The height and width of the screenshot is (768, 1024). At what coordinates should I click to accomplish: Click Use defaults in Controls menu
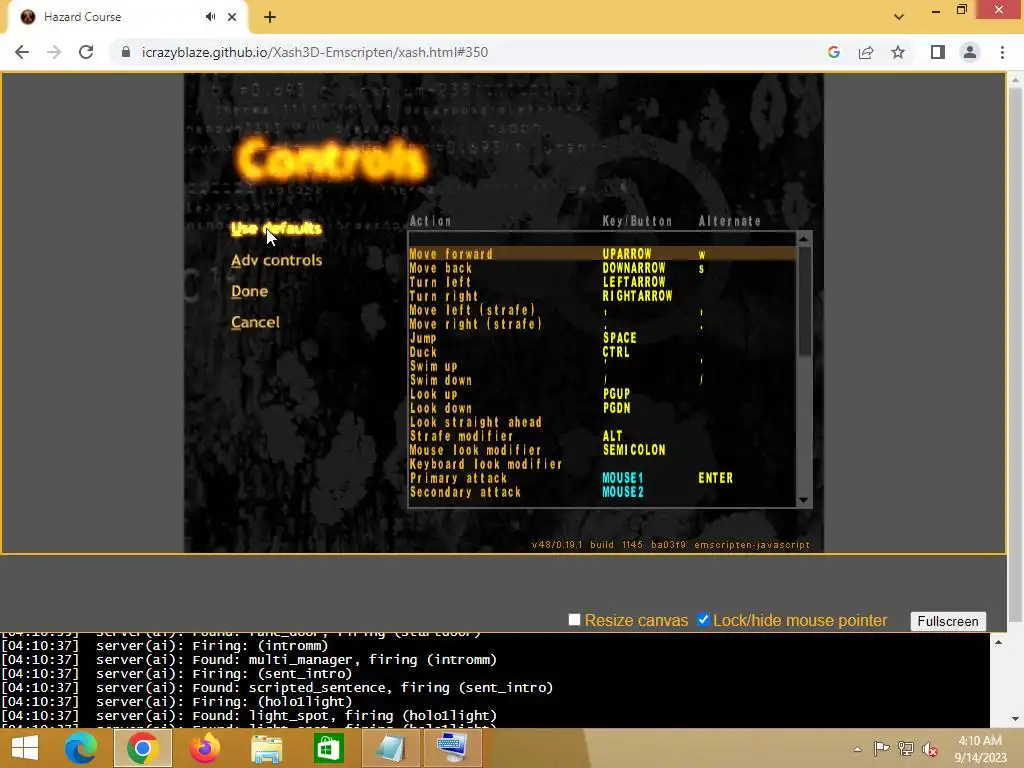(x=276, y=229)
